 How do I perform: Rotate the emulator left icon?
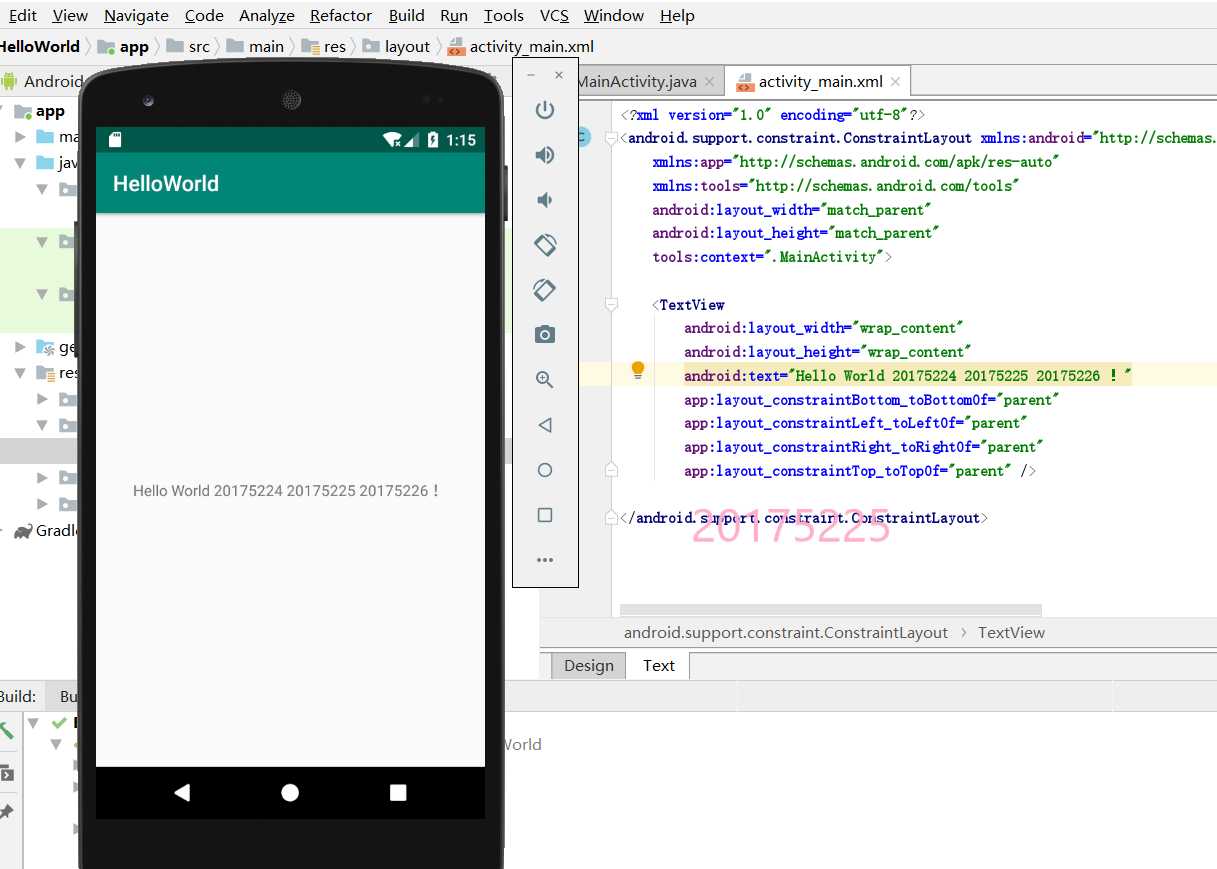pos(545,245)
